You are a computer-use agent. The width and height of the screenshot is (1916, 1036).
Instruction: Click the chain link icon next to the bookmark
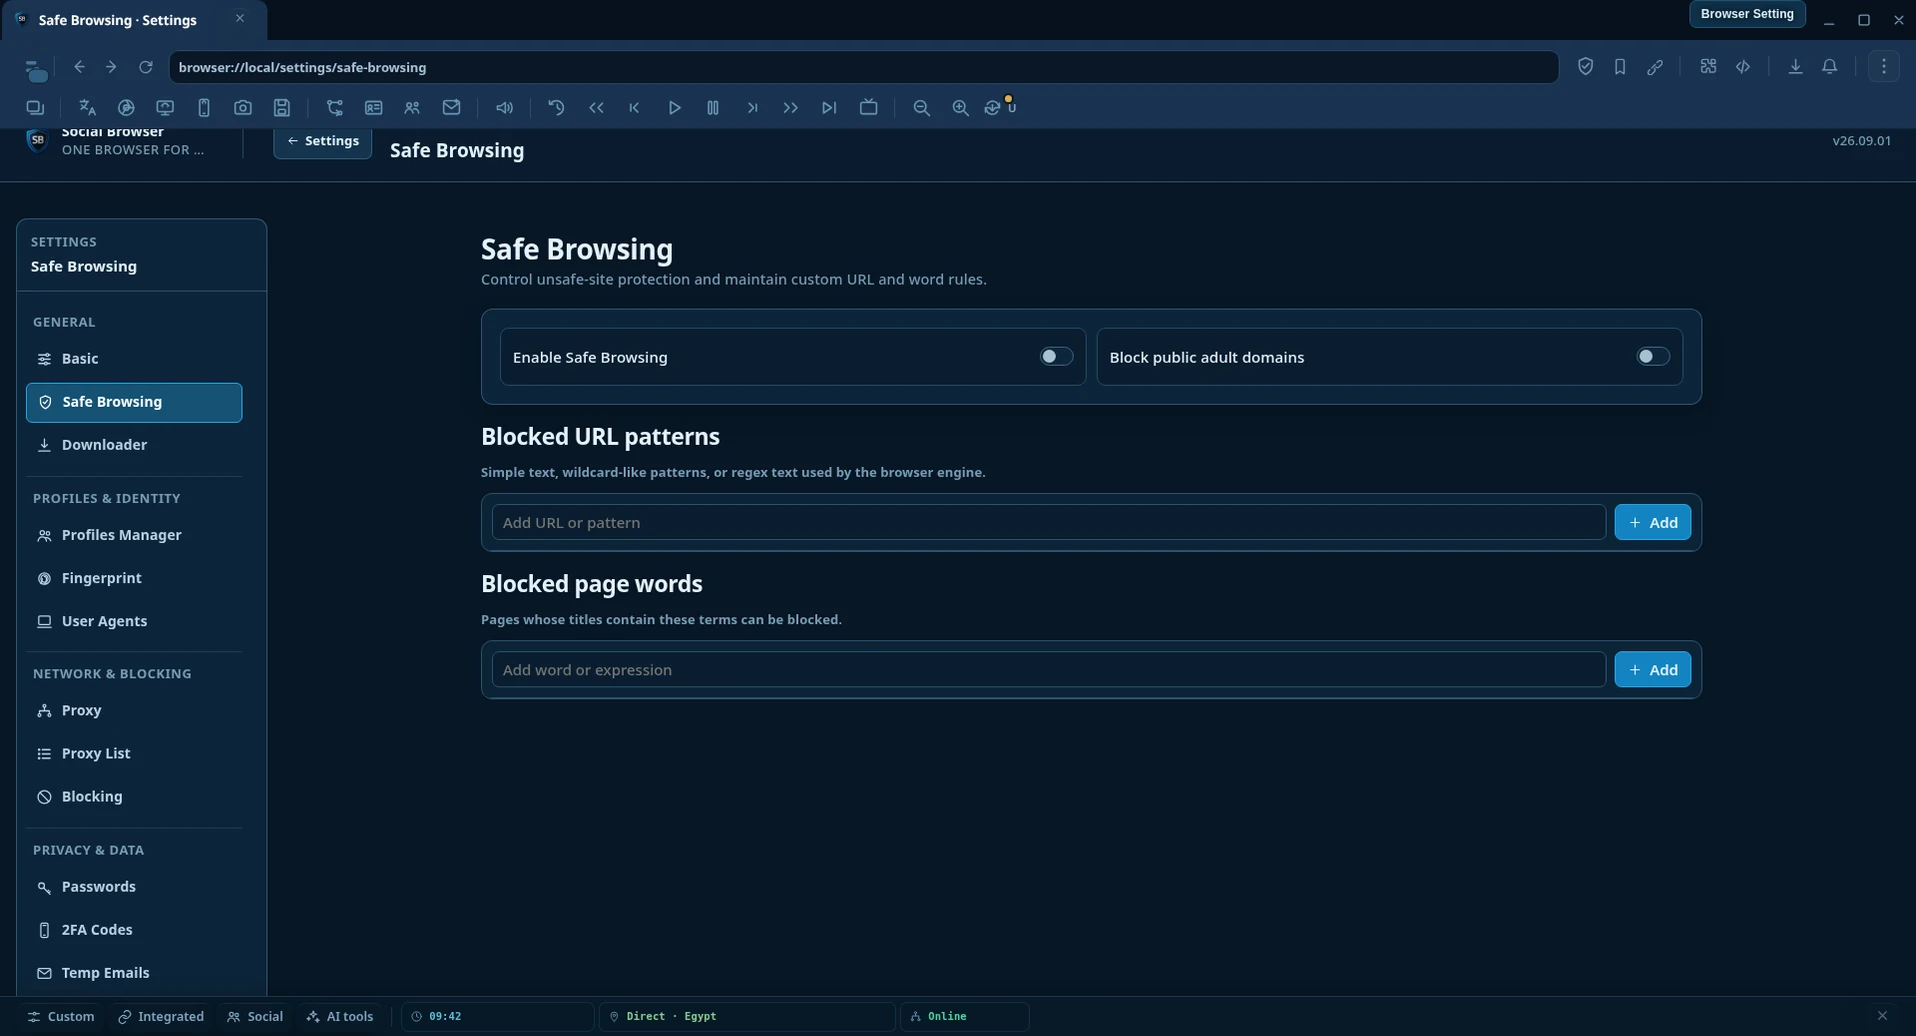coord(1655,67)
